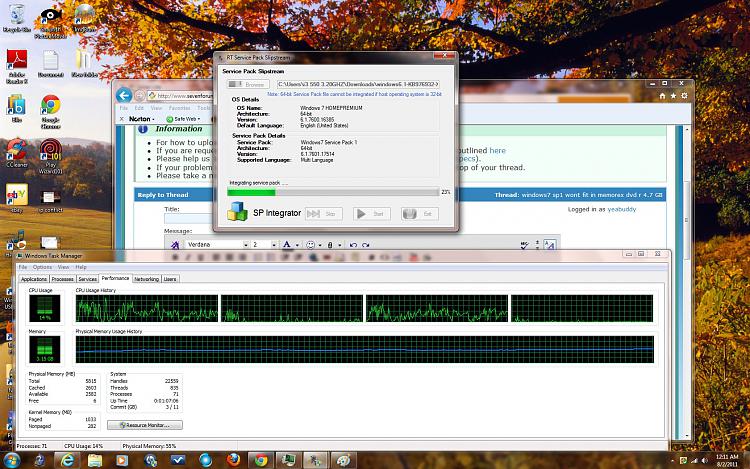The width and height of the screenshot is (750, 469).
Task: Open the text Document desktop icon
Action: [50, 63]
